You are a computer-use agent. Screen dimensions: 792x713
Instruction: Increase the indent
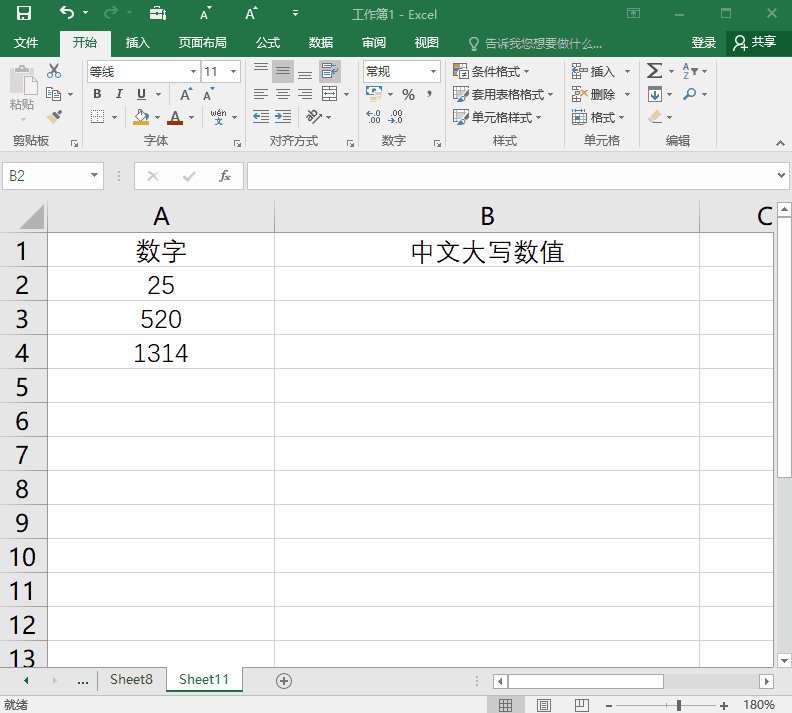pyautogui.click(x=283, y=117)
